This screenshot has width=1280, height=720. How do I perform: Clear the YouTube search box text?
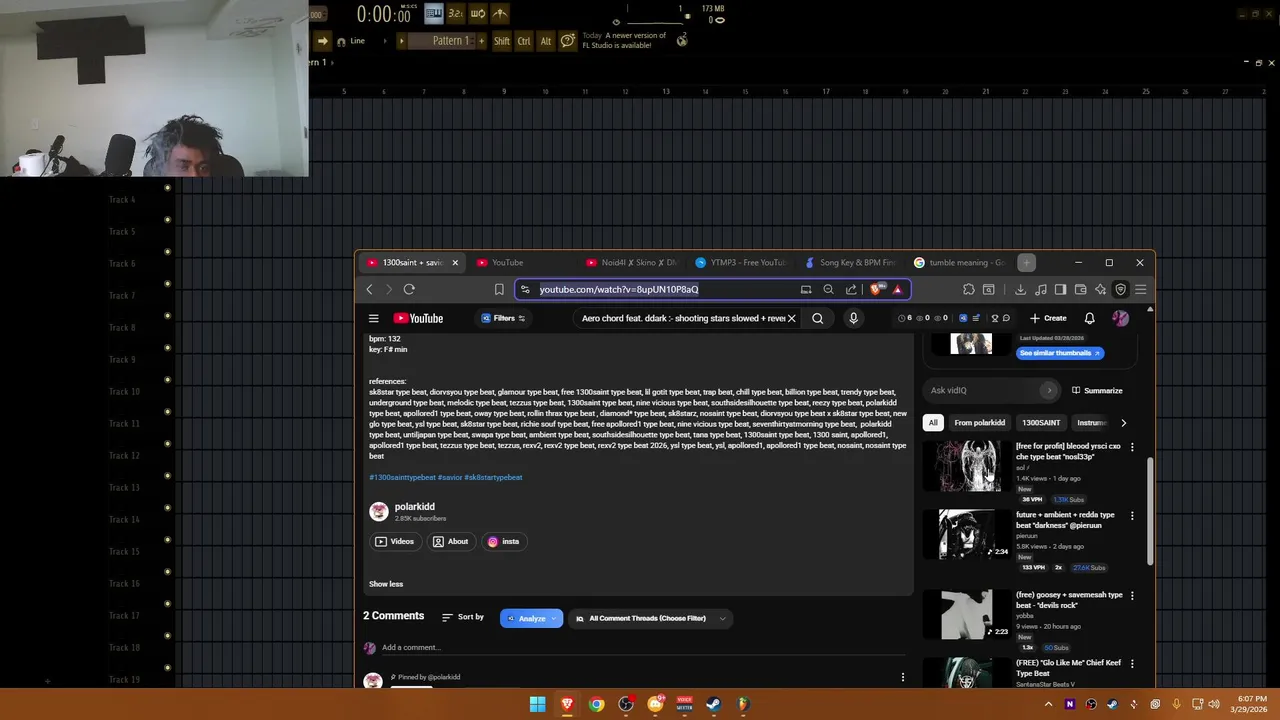pos(791,318)
